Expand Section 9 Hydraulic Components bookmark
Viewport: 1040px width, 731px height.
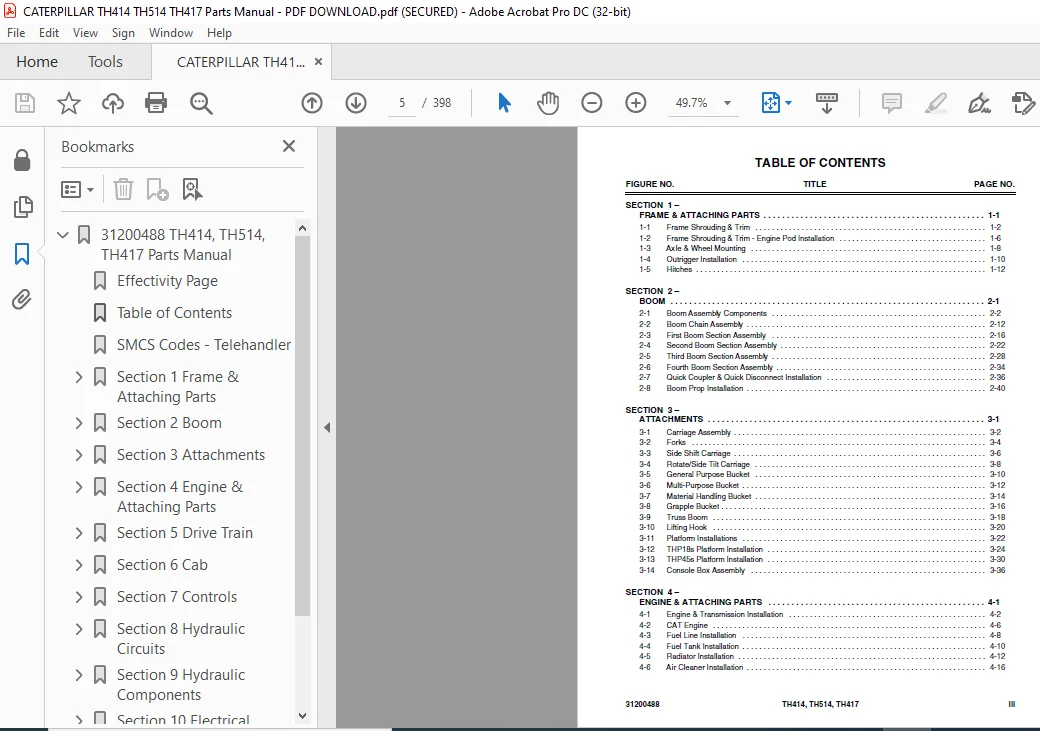[79, 675]
